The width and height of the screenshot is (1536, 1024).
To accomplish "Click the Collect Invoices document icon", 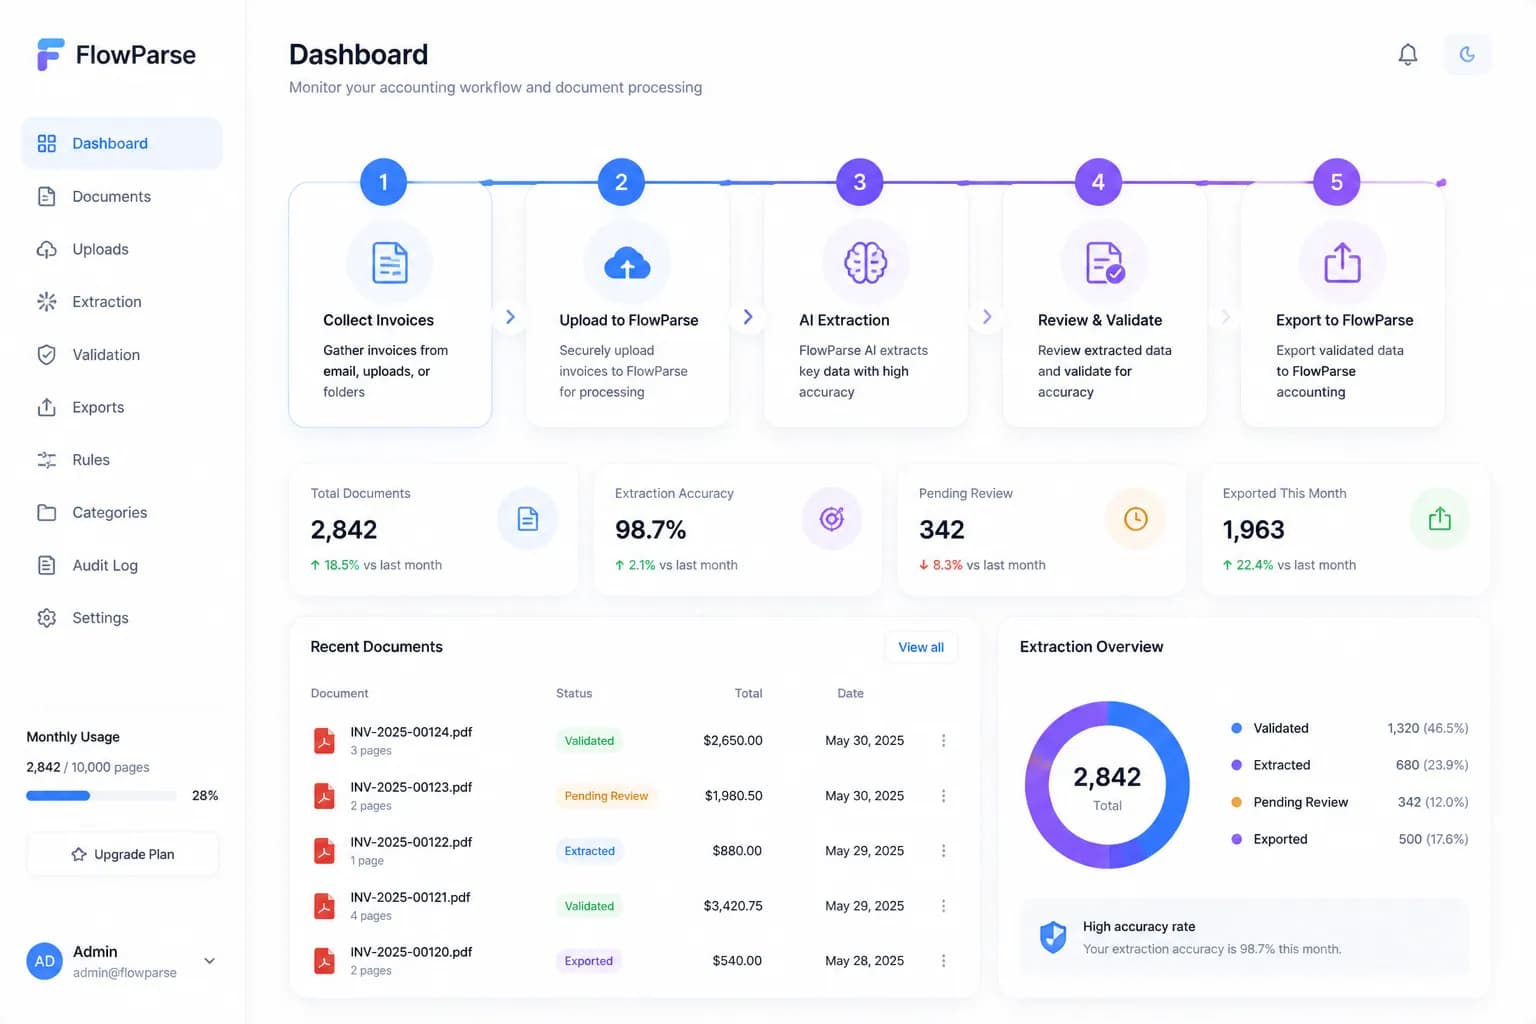I will [390, 263].
